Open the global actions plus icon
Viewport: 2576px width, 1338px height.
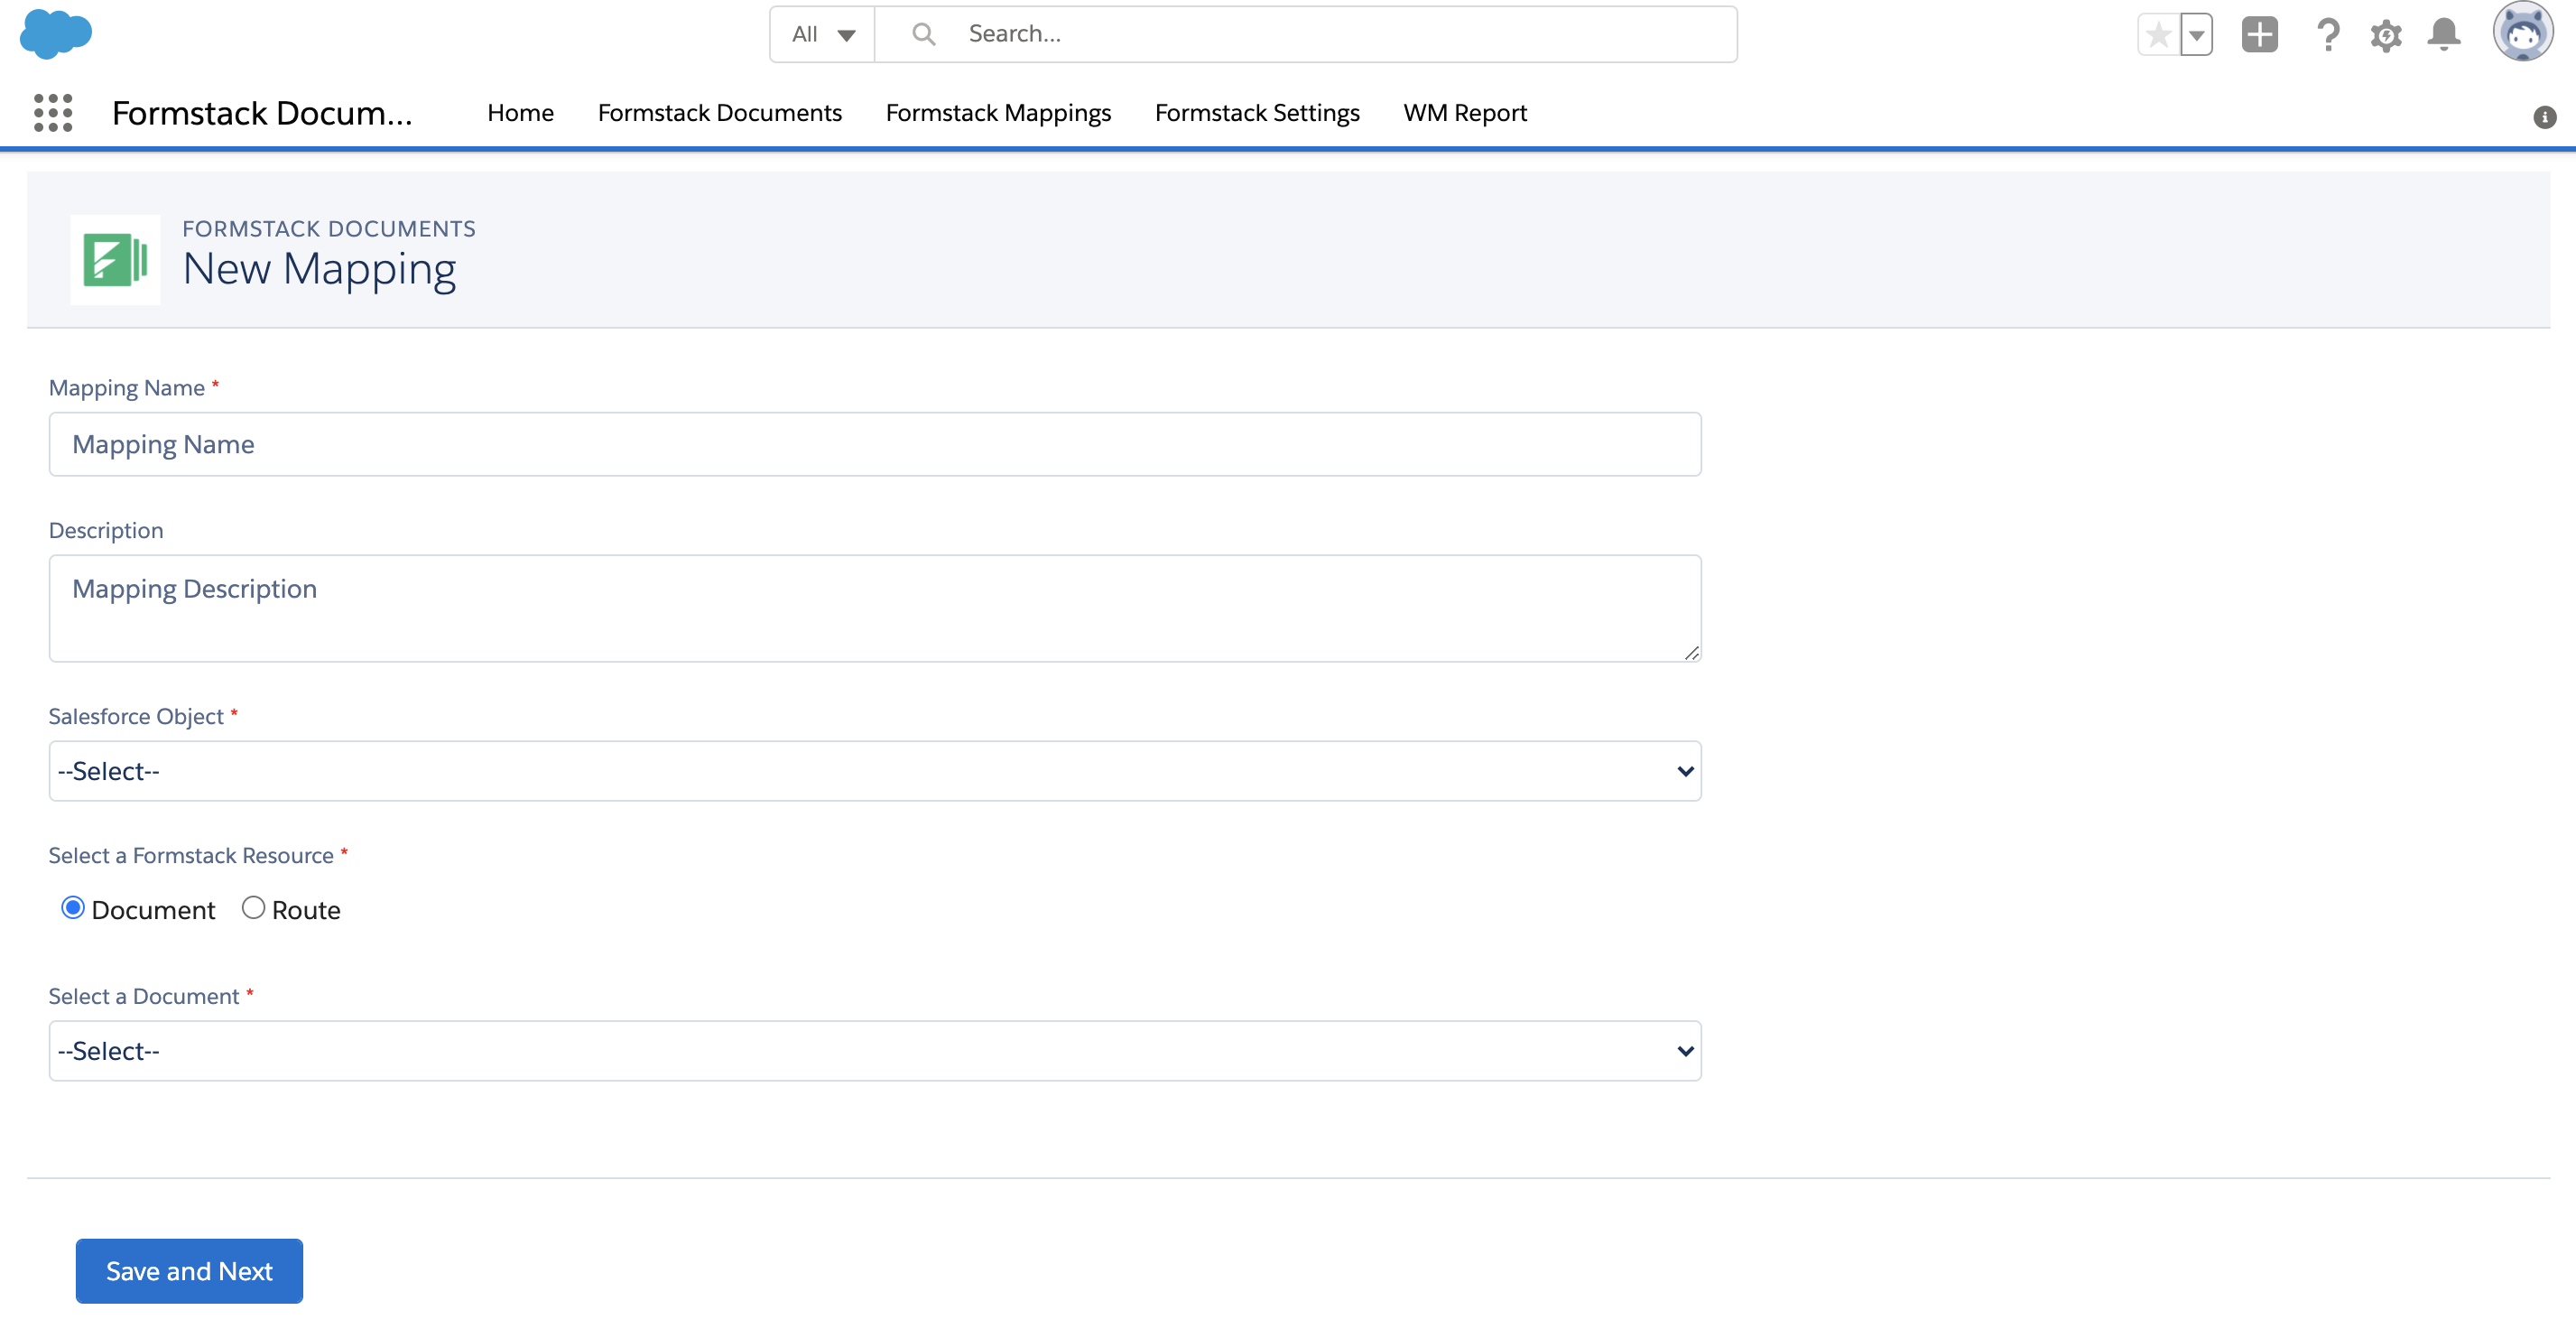pos(2259,35)
